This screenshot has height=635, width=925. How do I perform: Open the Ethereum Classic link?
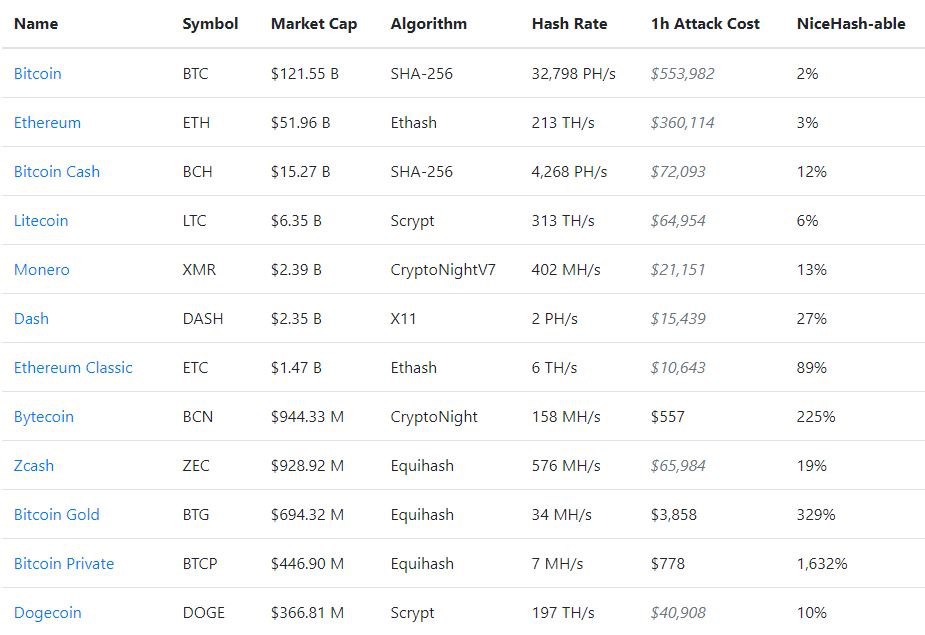[x=73, y=368]
